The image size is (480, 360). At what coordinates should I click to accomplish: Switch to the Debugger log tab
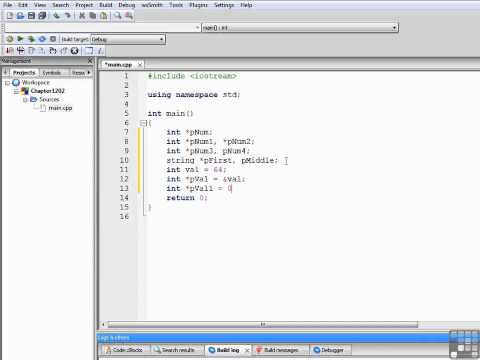click(x=329, y=350)
